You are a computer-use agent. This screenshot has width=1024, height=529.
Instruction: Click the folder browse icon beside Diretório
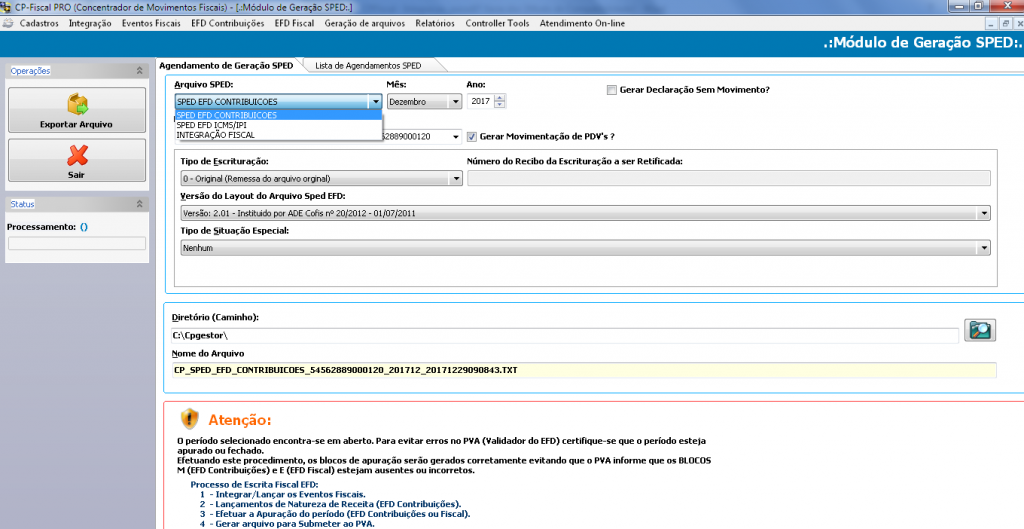pyautogui.click(x=979, y=331)
